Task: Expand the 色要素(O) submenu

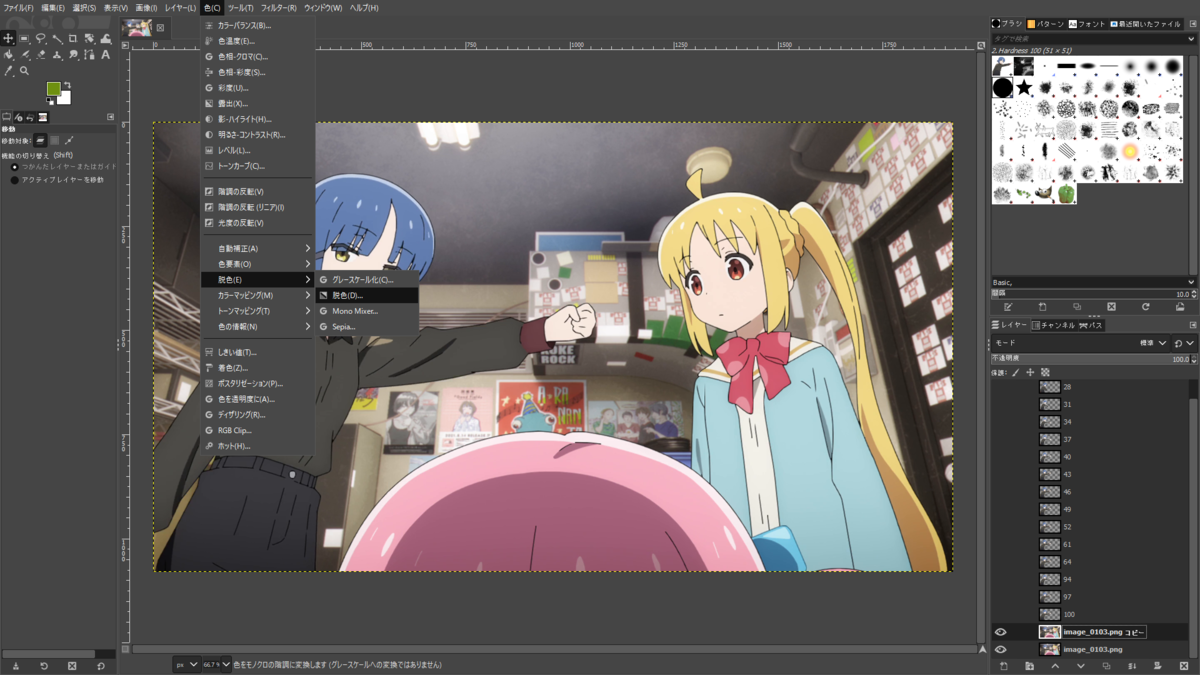Action: [x=258, y=264]
